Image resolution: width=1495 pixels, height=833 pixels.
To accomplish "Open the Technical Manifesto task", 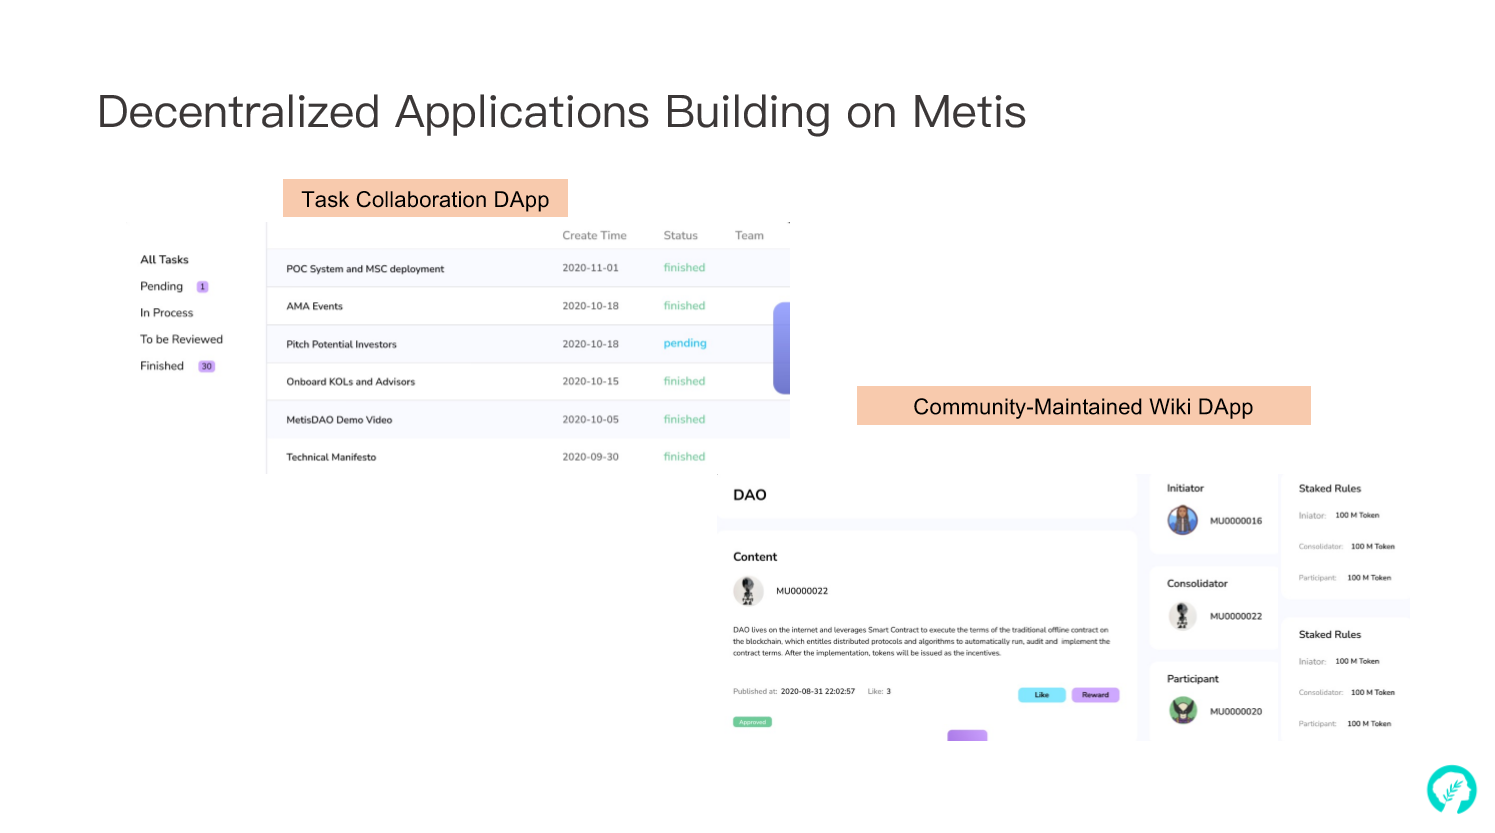I will (331, 458).
